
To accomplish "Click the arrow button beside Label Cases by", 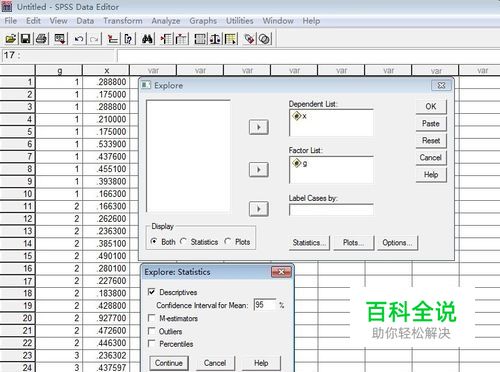I will 259,209.
